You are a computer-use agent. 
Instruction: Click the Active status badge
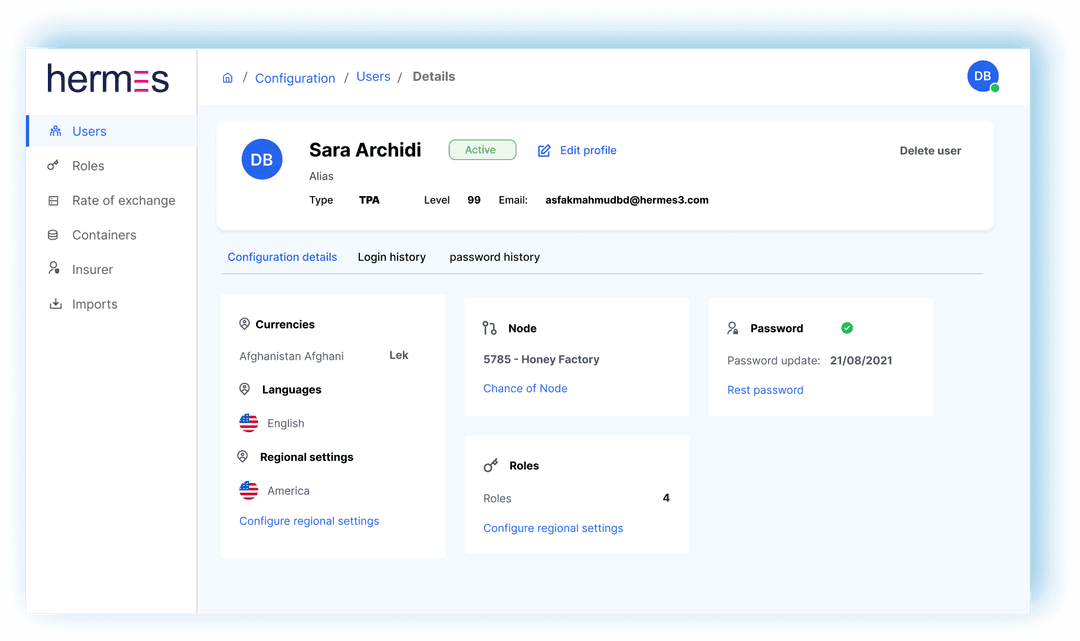pyautogui.click(x=482, y=150)
